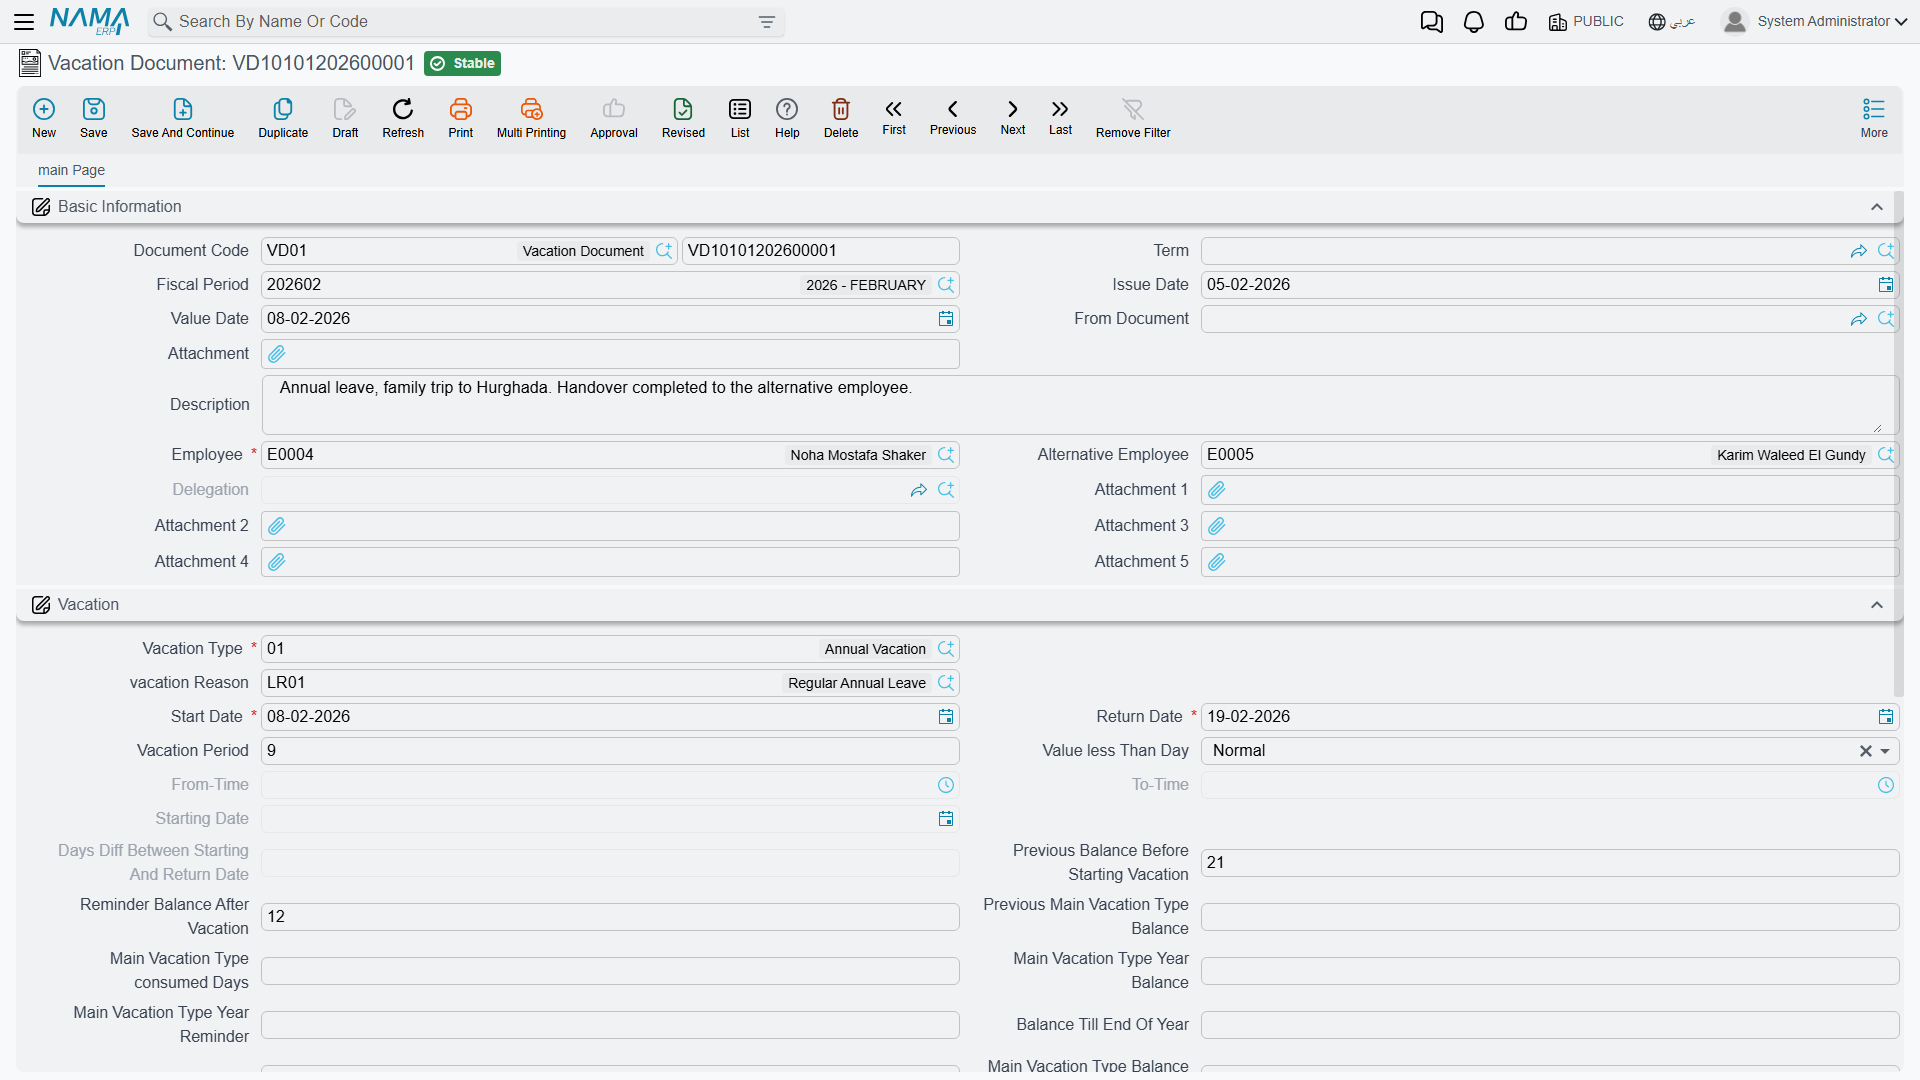The image size is (1920, 1080).
Task: Click the Revised toolbar icon
Action: pyautogui.click(x=683, y=109)
